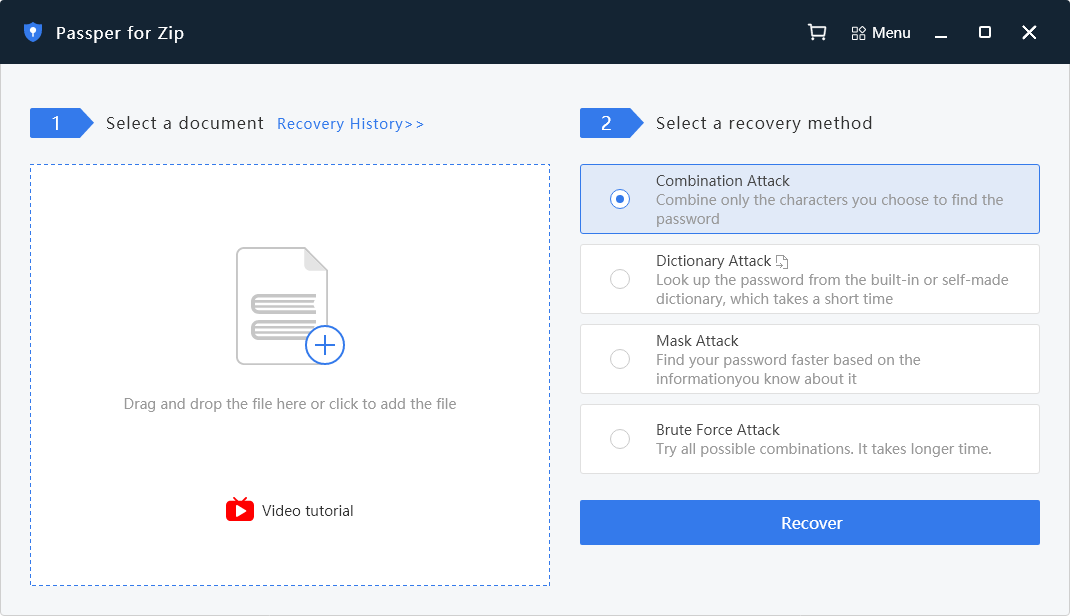Click the Passper for Zip shield logo
The image size is (1070, 616).
tap(33, 31)
